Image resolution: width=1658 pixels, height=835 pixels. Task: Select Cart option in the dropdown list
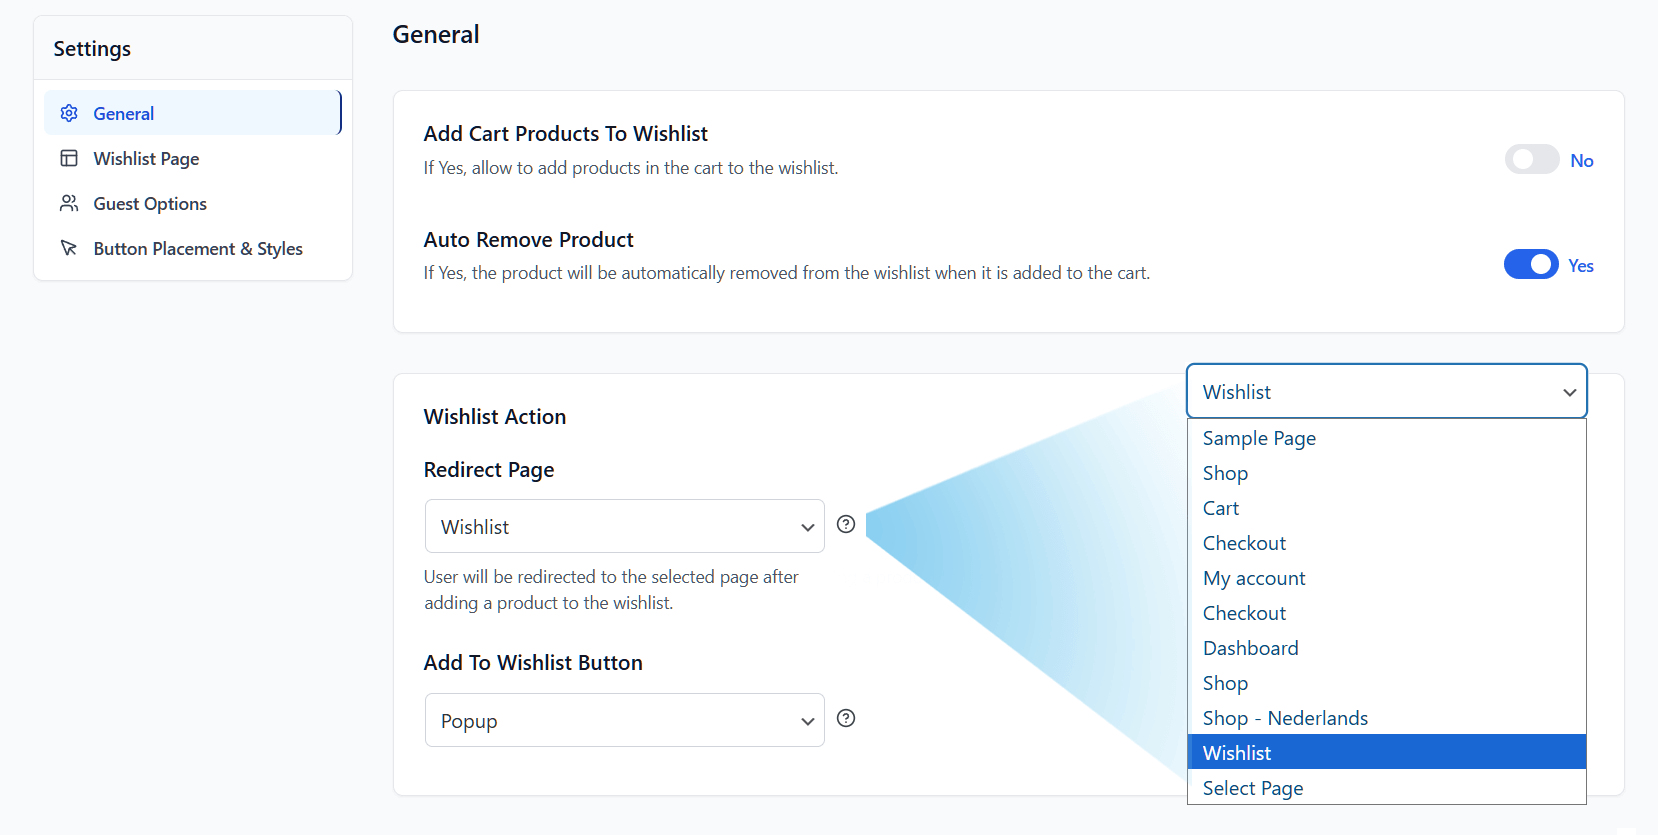tap(1221, 508)
